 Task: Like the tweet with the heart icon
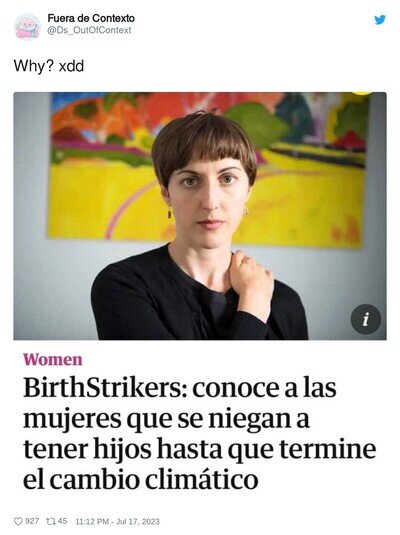coord(18,521)
